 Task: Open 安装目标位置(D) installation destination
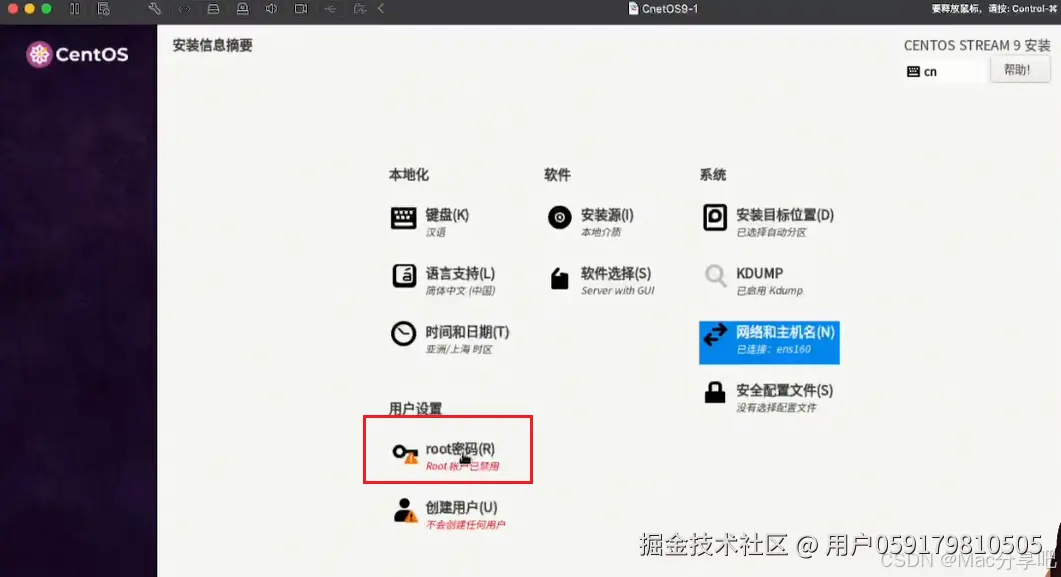pos(714,217)
